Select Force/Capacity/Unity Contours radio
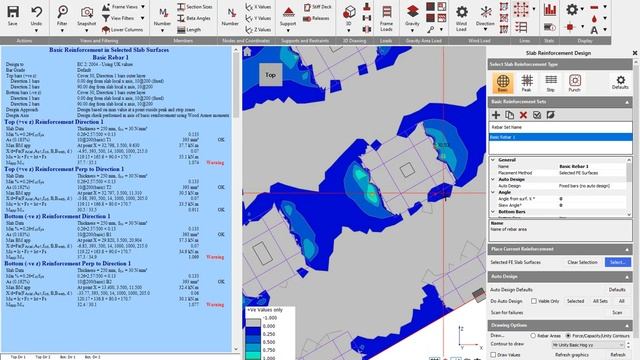The height and width of the screenshot is (360, 640). click(x=568, y=336)
